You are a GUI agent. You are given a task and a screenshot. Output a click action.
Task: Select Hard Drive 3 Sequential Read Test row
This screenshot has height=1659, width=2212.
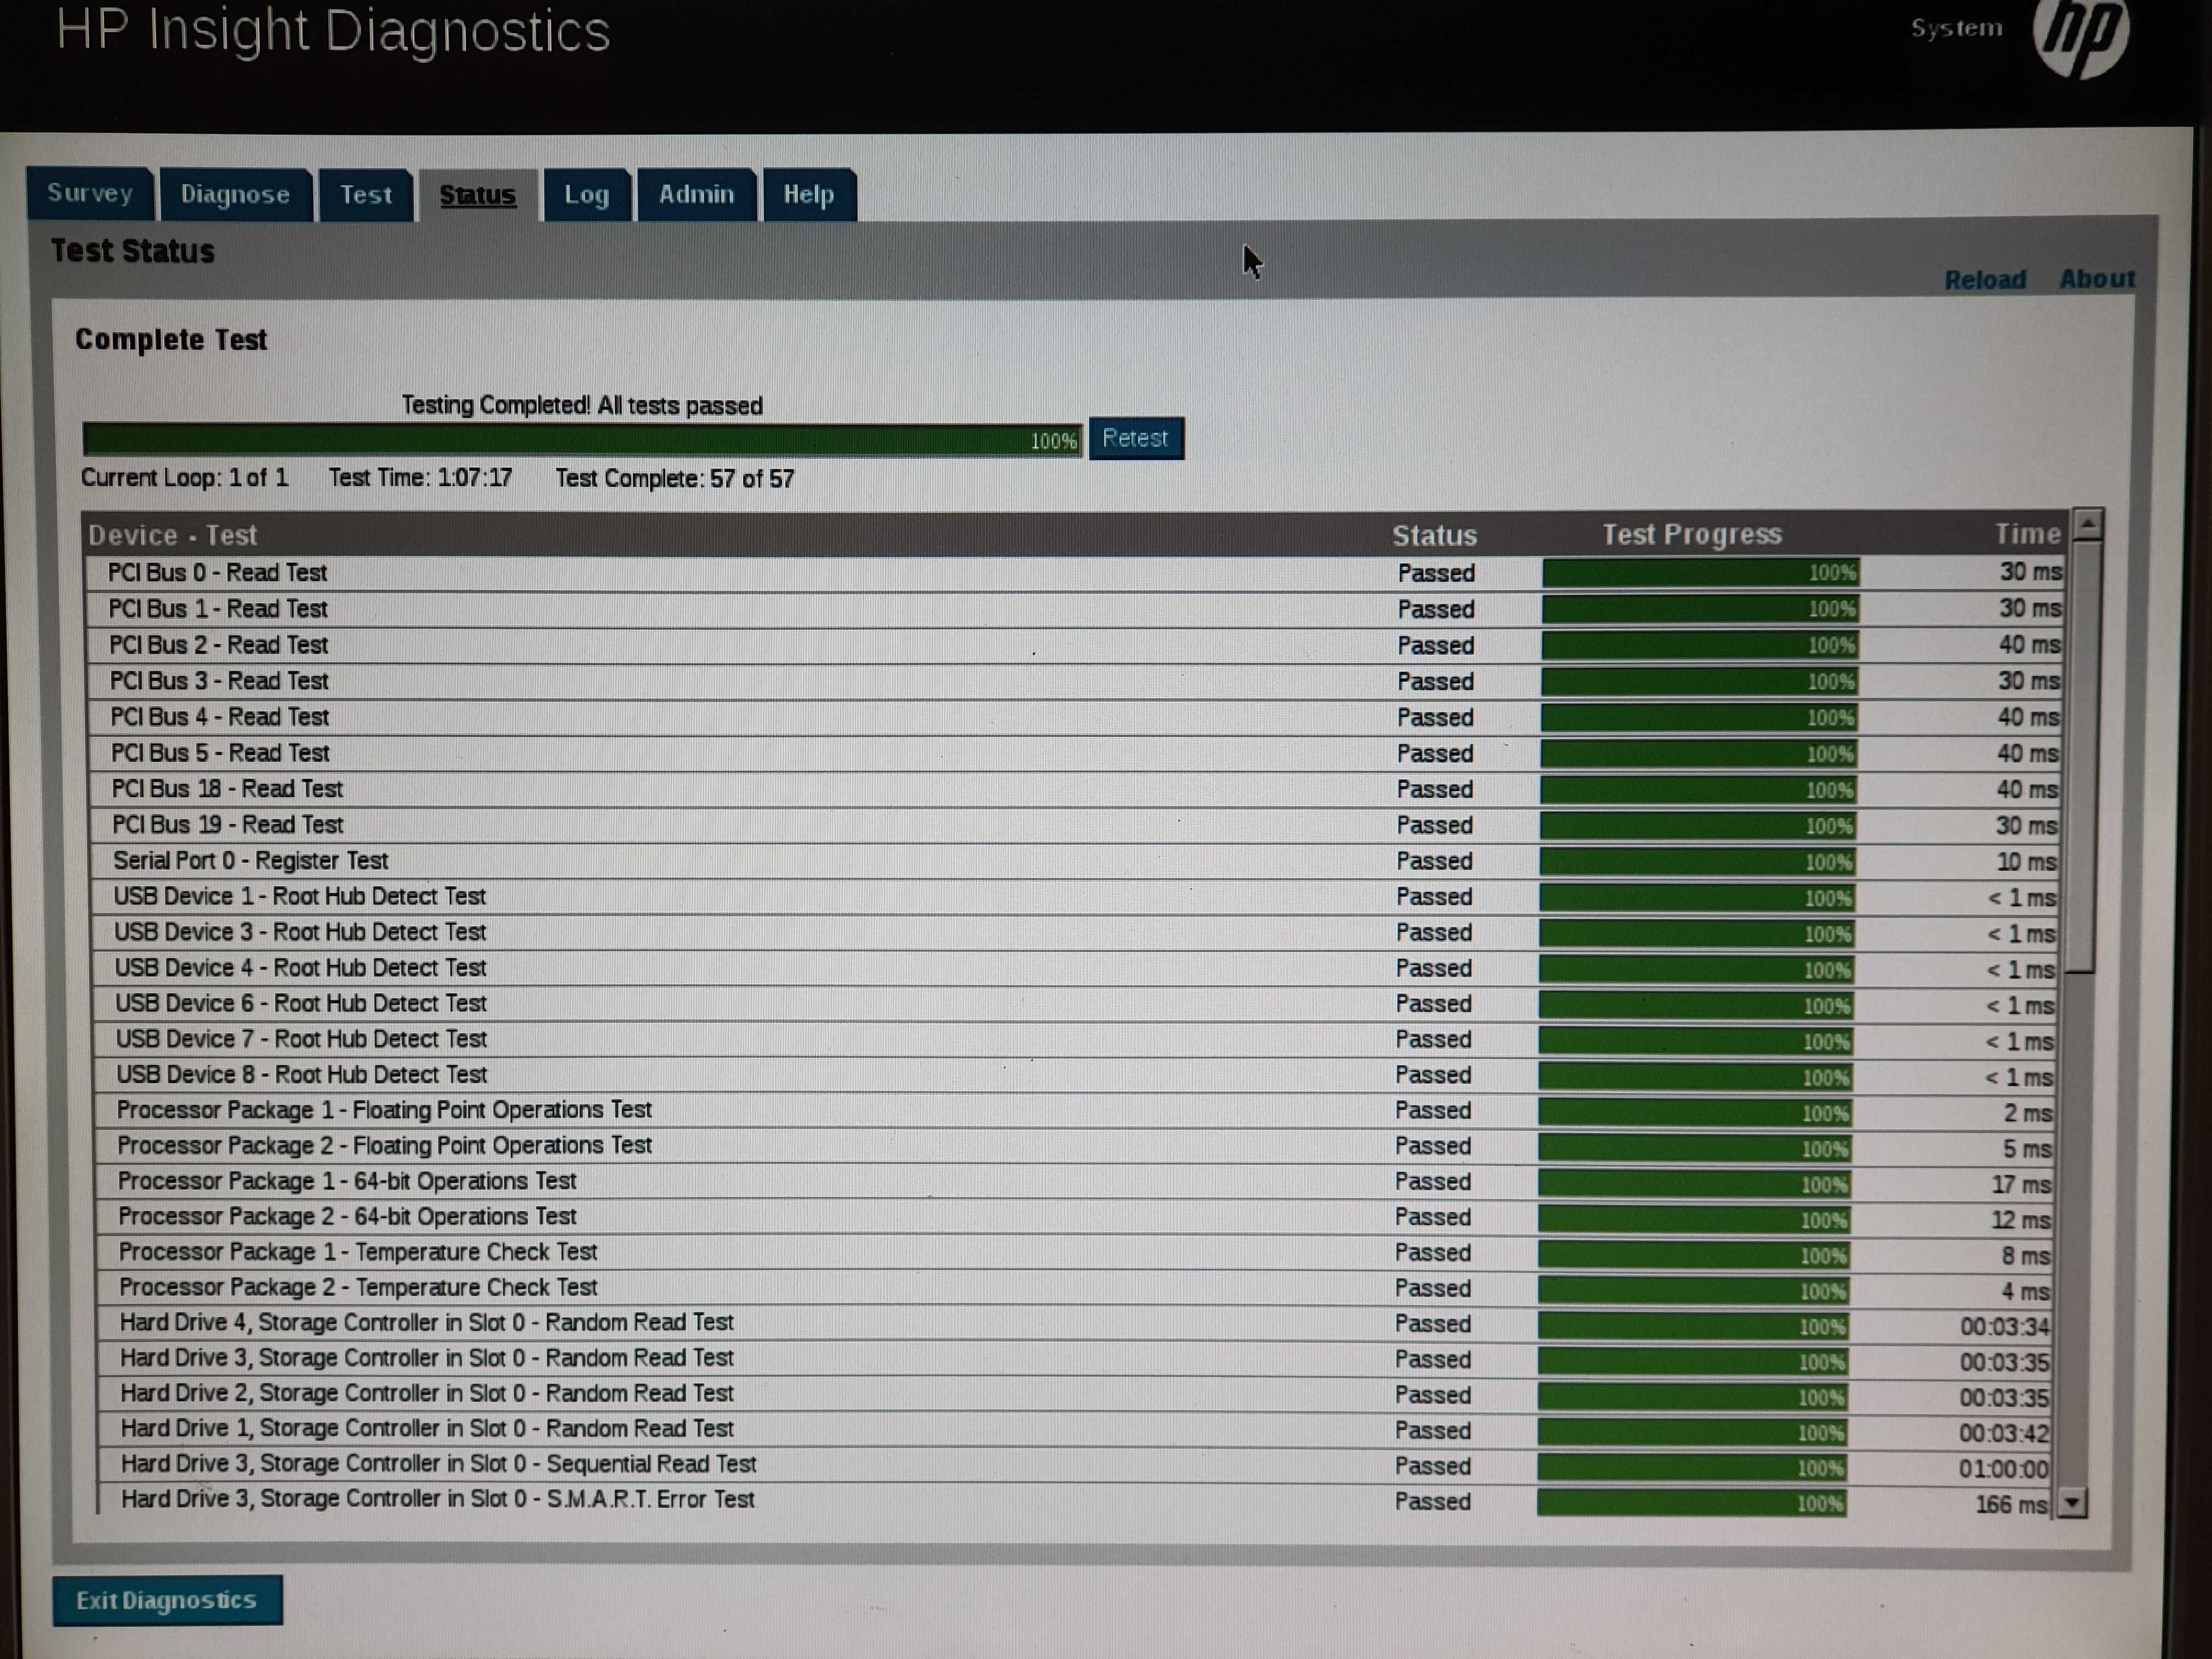pyautogui.click(x=1075, y=1466)
